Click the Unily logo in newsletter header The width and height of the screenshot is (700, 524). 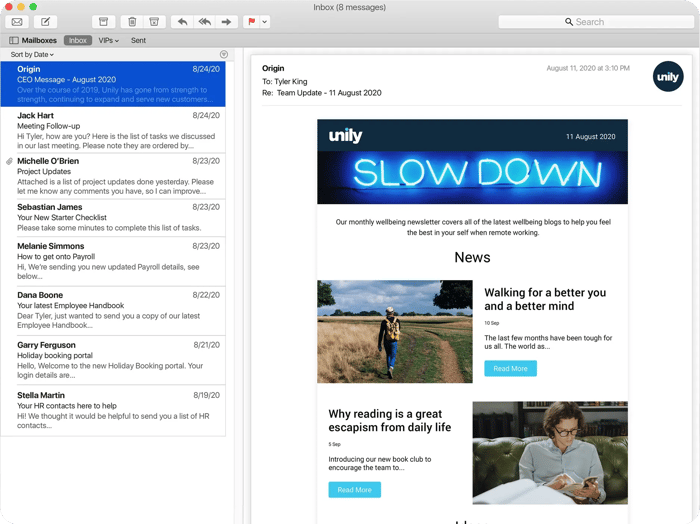(x=345, y=135)
